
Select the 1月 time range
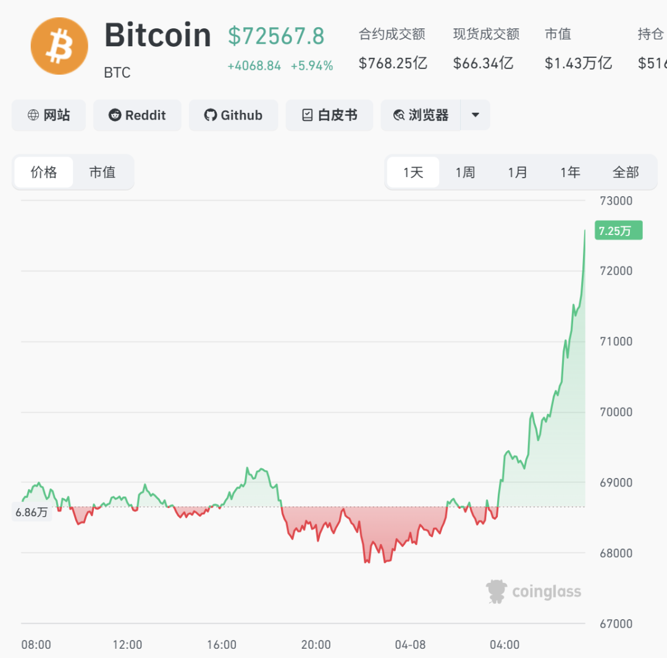(517, 172)
